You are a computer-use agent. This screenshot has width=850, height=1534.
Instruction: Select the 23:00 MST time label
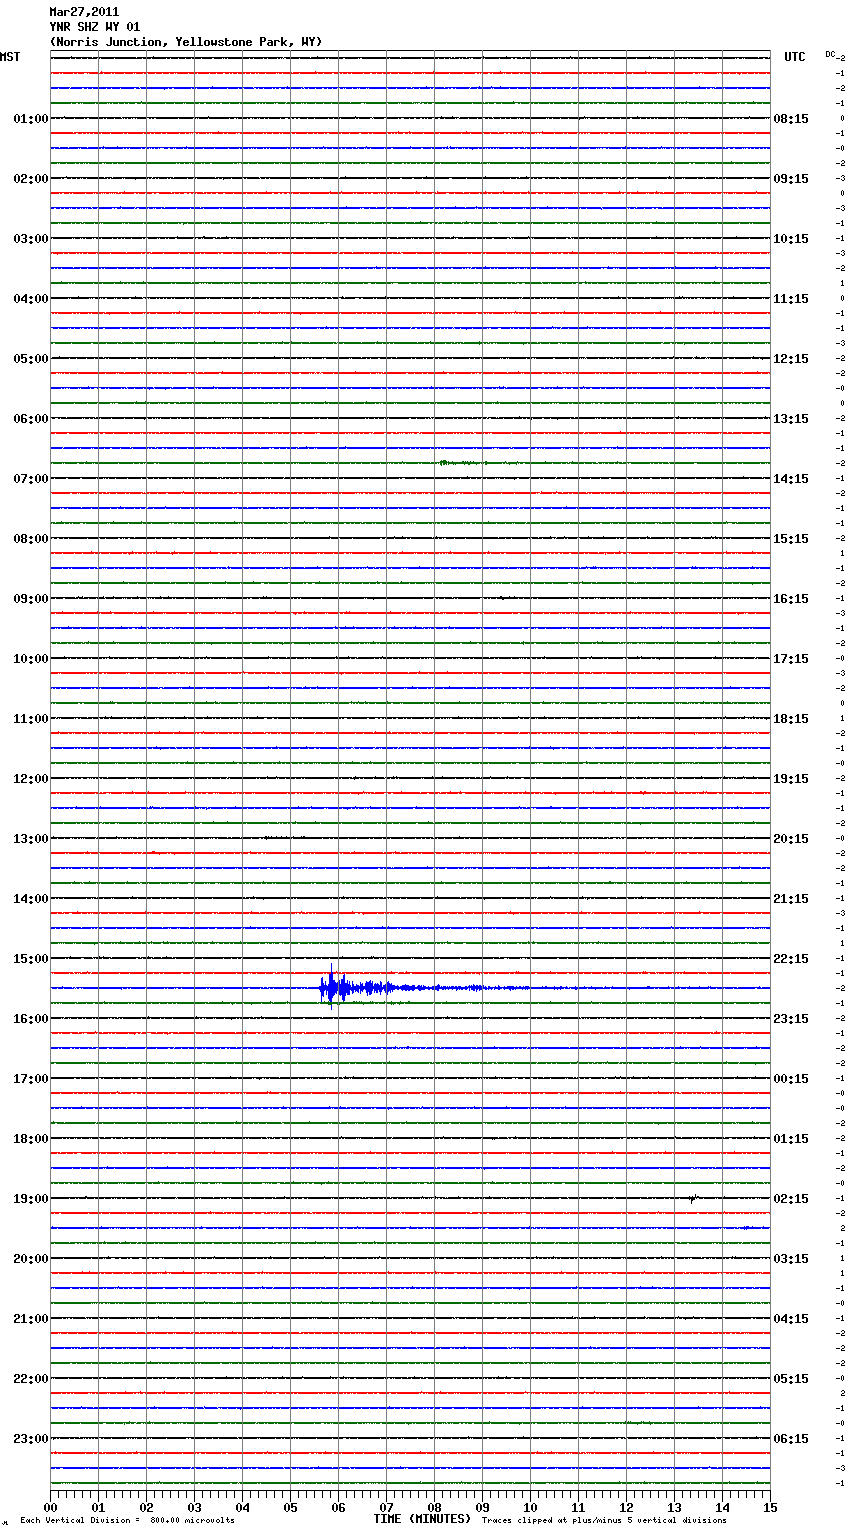point(31,1439)
